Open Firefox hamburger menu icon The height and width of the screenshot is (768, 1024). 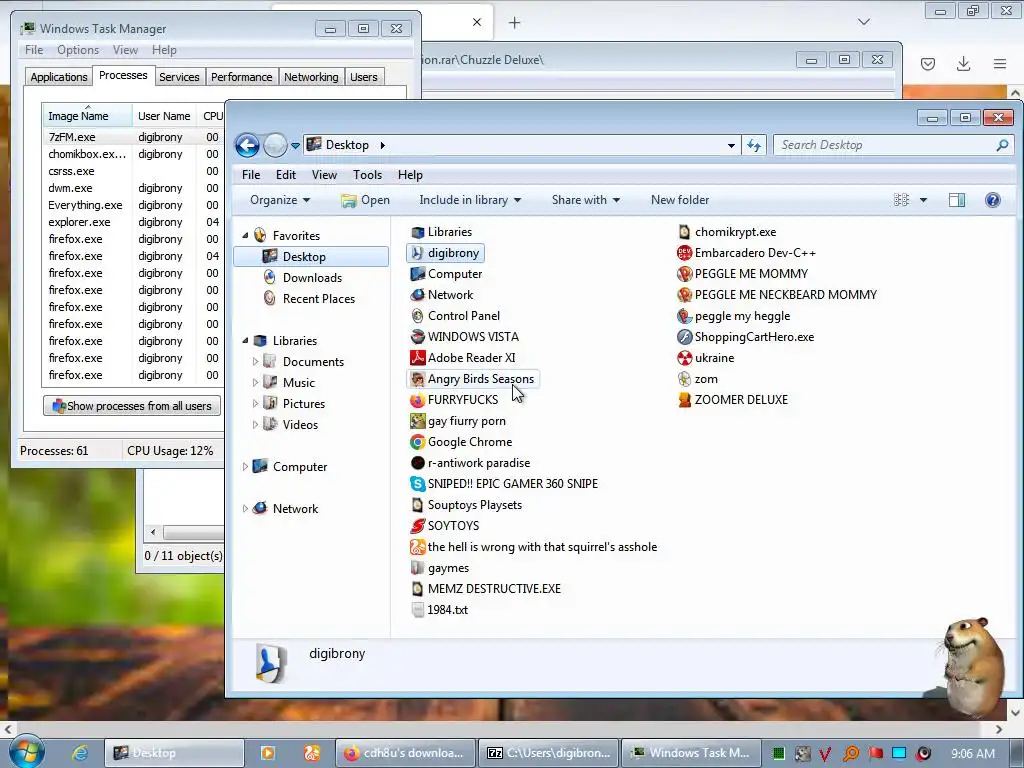click(1000, 63)
